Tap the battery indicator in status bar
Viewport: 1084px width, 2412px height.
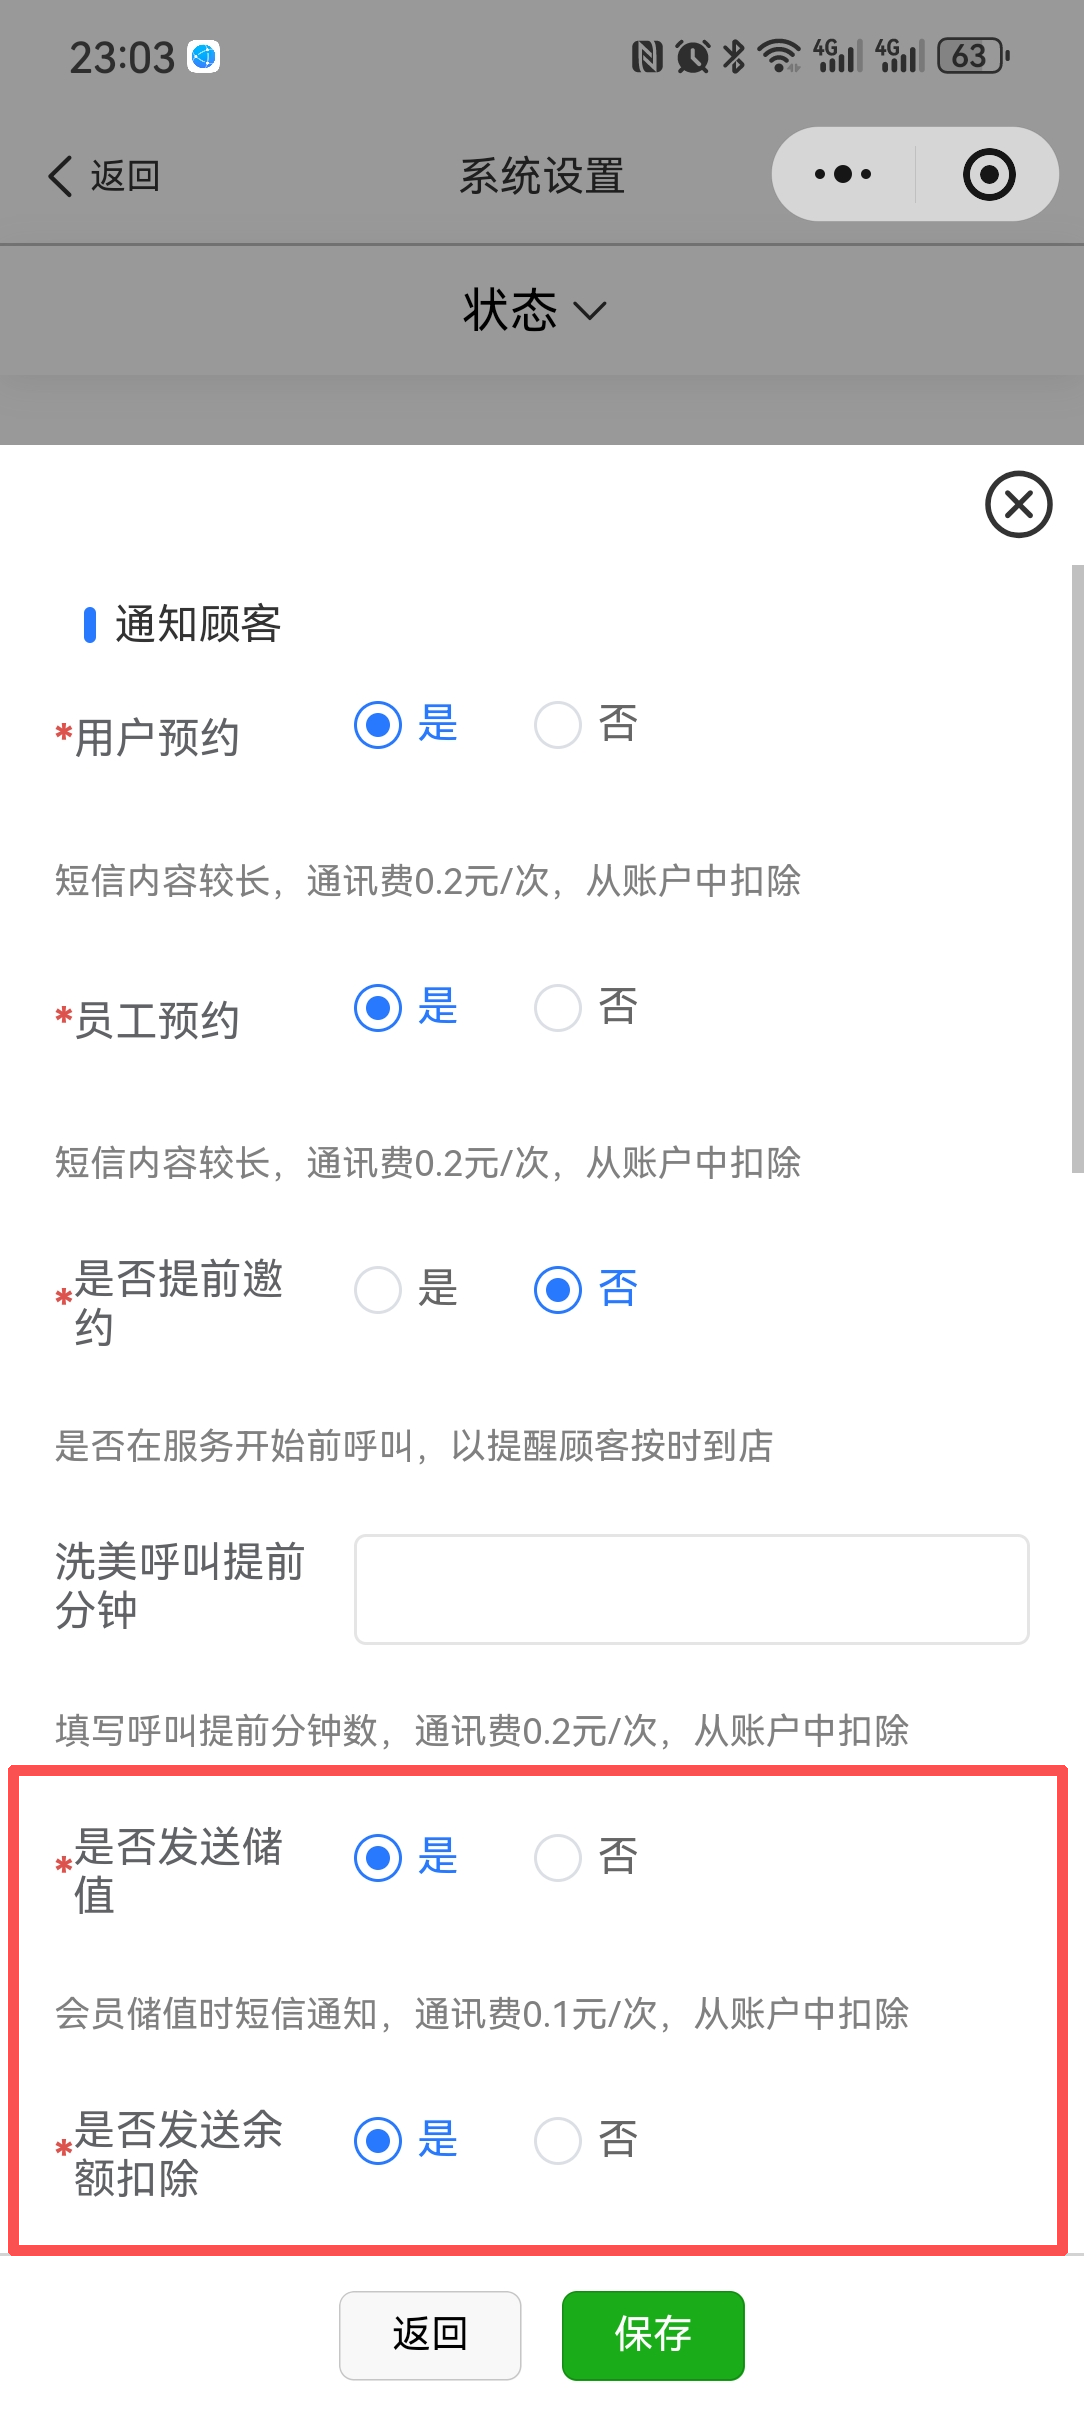pos(972,56)
